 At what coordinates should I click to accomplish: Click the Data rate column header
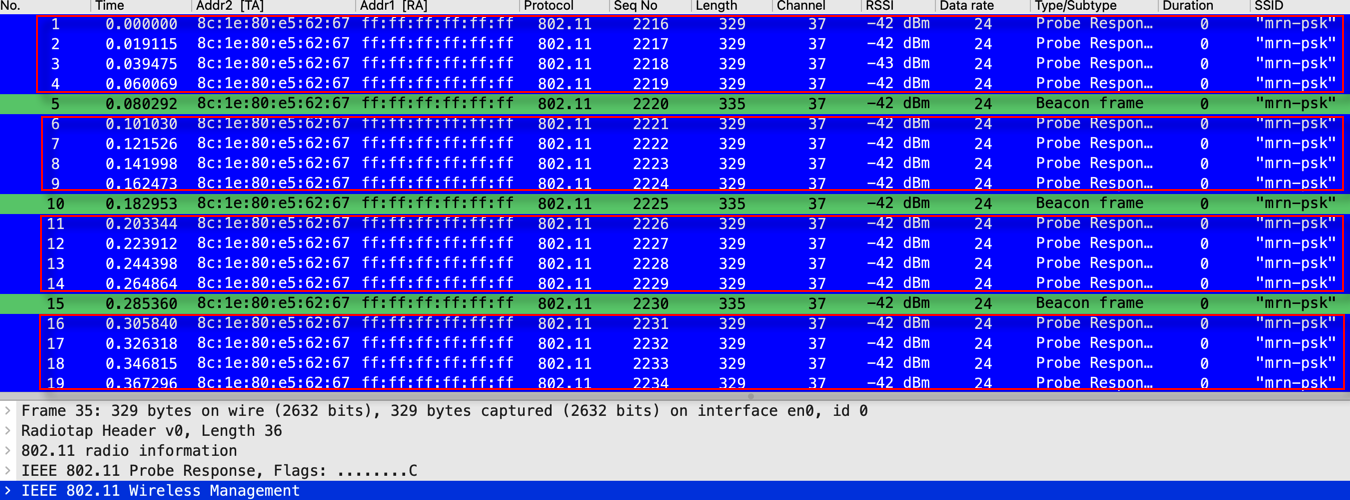[966, 6]
